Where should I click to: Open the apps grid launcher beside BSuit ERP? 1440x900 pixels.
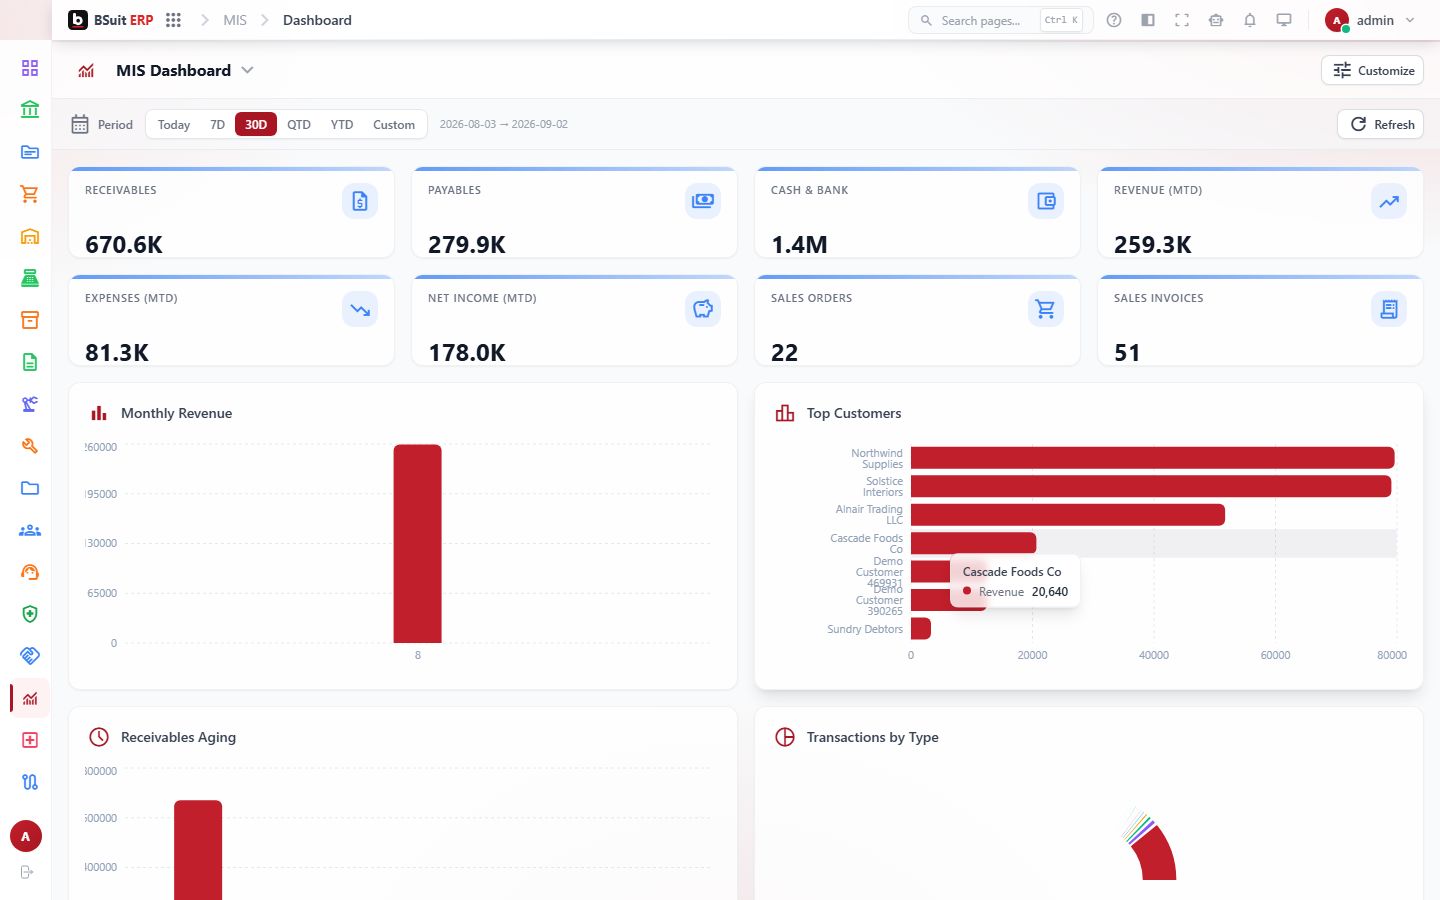pyautogui.click(x=173, y=20)
